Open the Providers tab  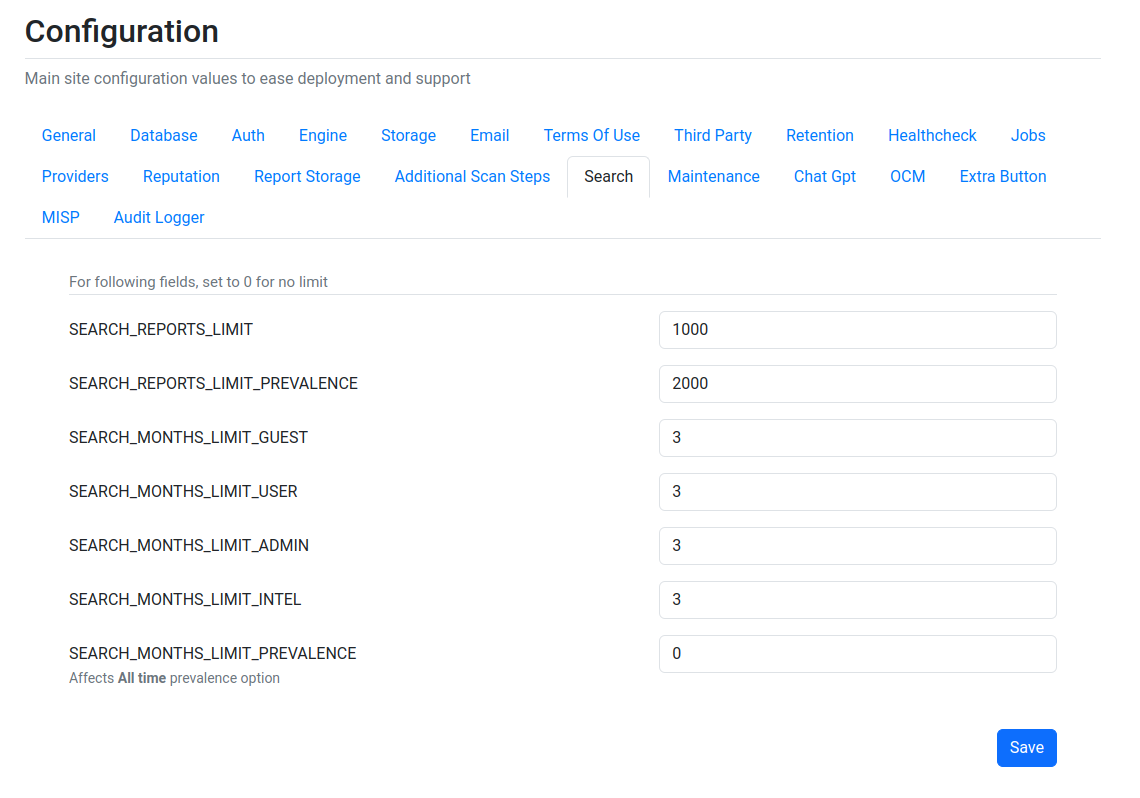[75, 177]
